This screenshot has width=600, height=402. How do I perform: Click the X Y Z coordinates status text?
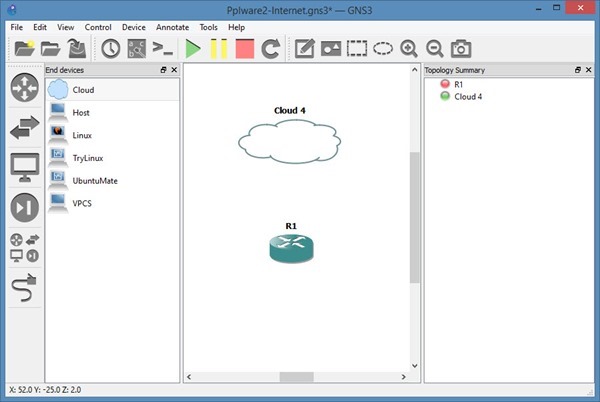45,390
